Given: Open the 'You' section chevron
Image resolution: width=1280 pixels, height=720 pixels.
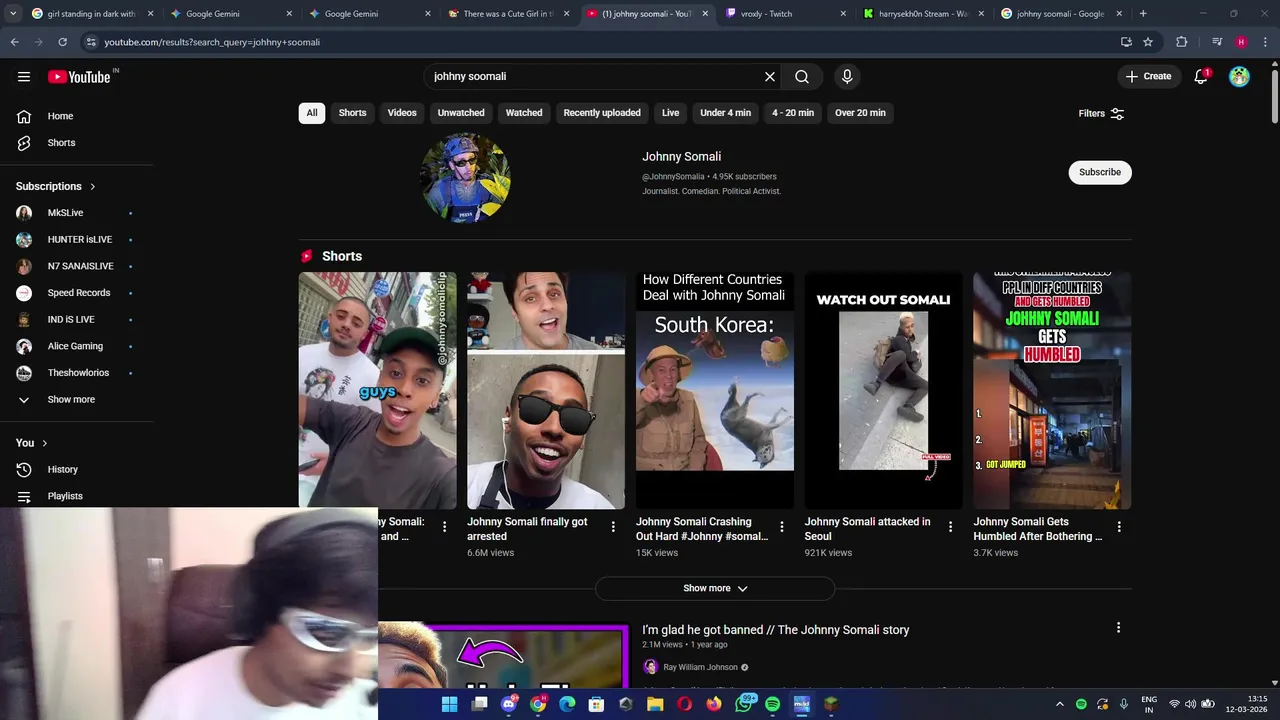Looking at the screenshot, I should 44,443.
